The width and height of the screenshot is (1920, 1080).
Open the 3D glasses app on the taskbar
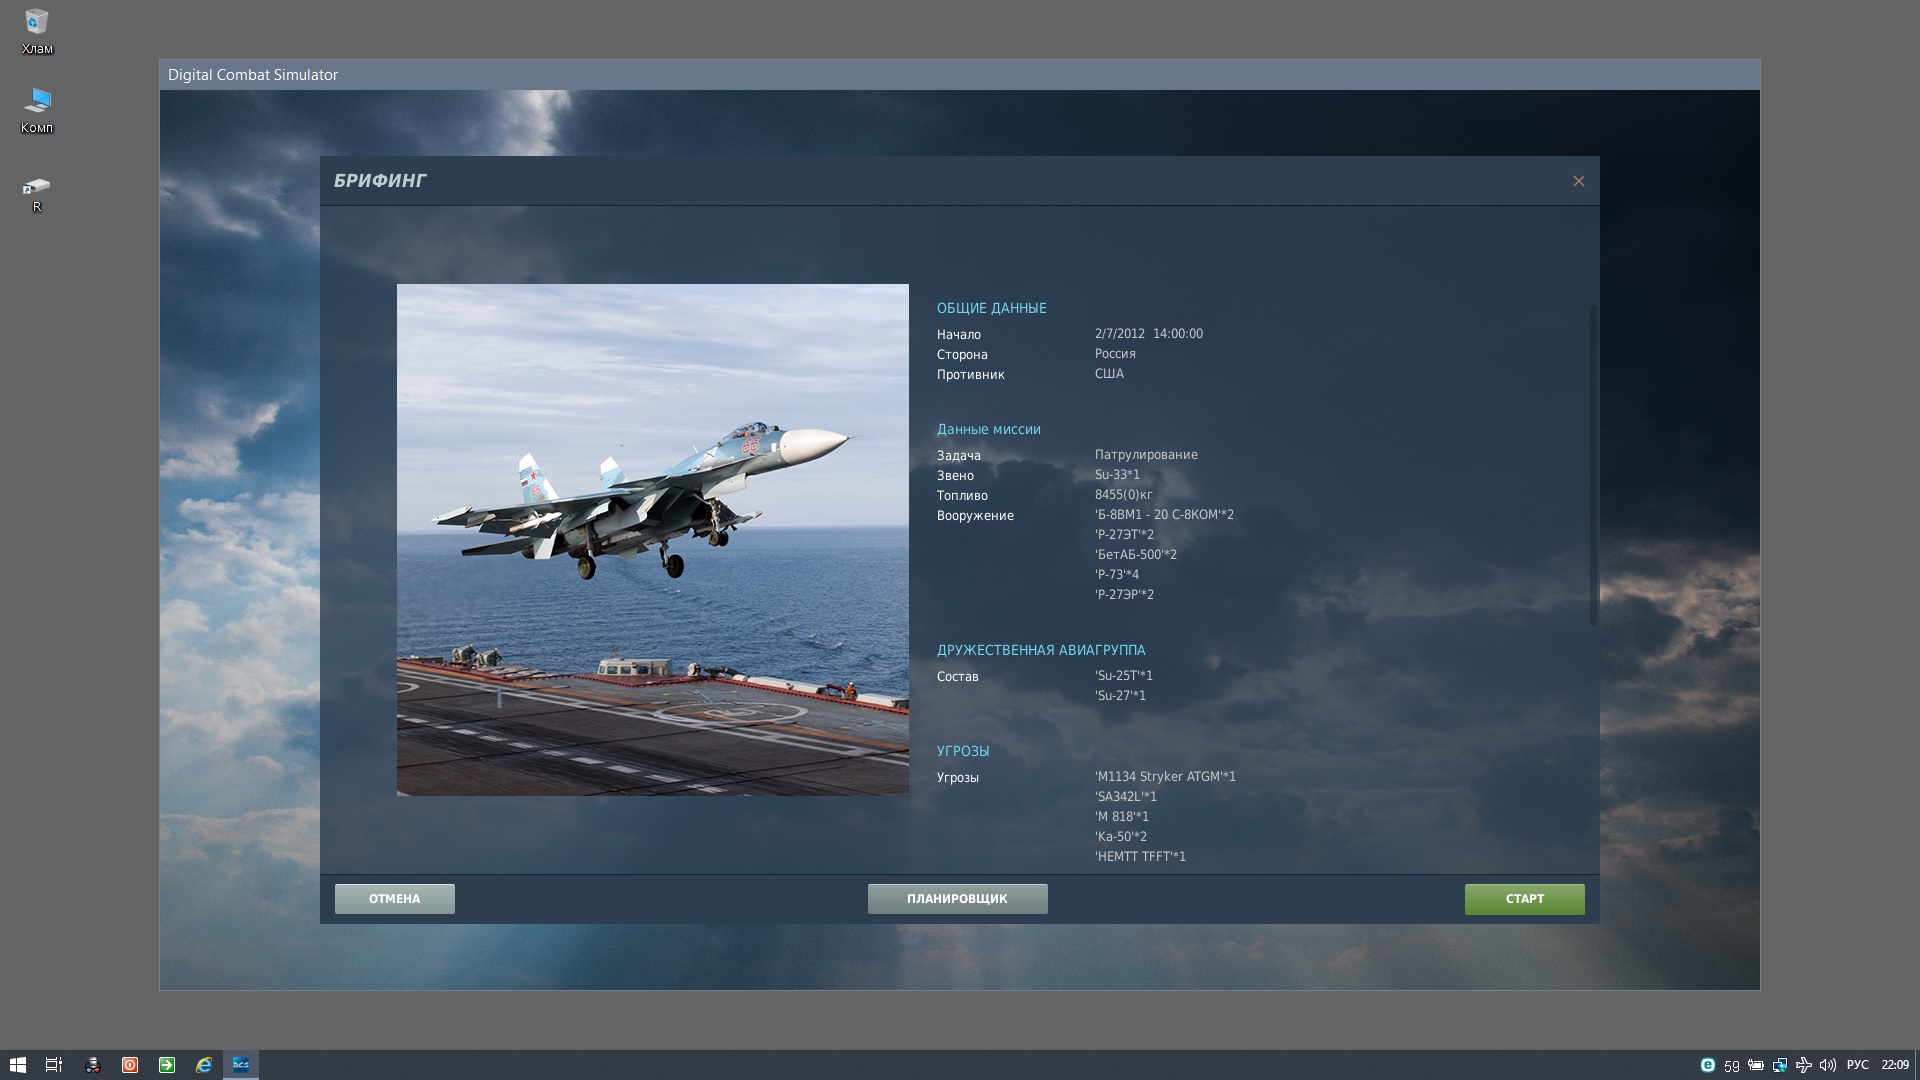[93, 1065]
